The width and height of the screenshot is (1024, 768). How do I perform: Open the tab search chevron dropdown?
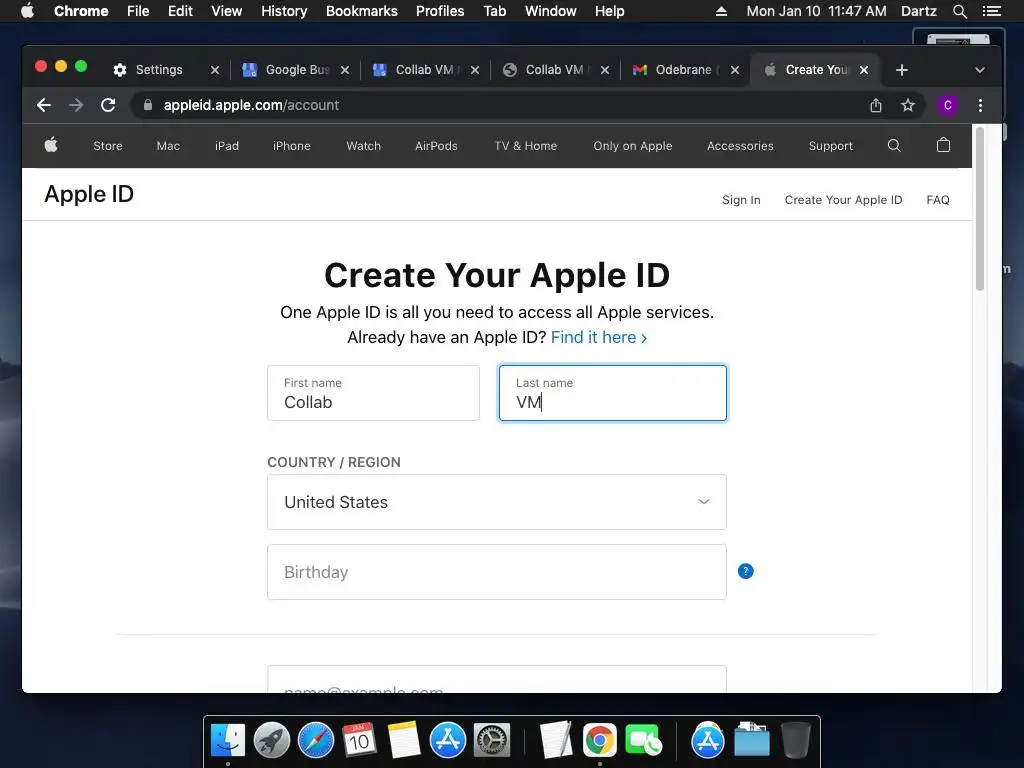pos(980,70)
